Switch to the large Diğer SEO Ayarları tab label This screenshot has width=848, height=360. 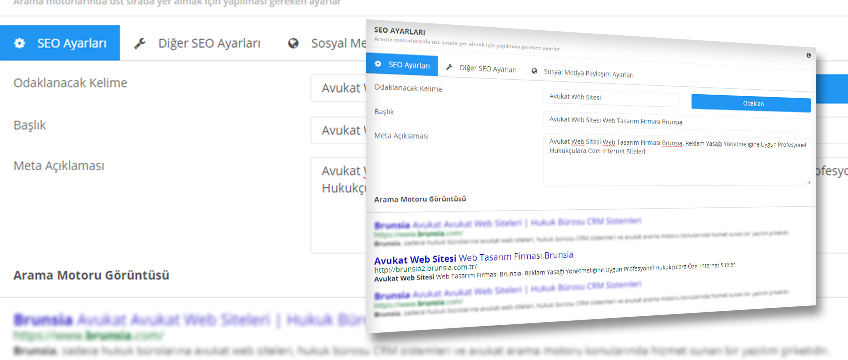pyautogui.click(x=209, y=44)
